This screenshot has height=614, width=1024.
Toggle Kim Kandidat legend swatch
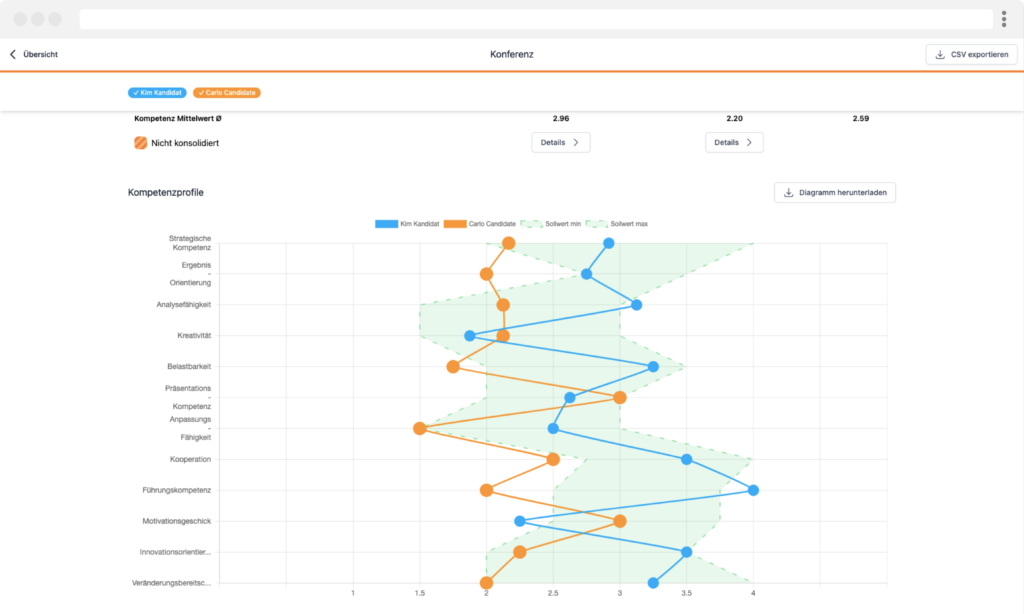[x=387, y=224]
